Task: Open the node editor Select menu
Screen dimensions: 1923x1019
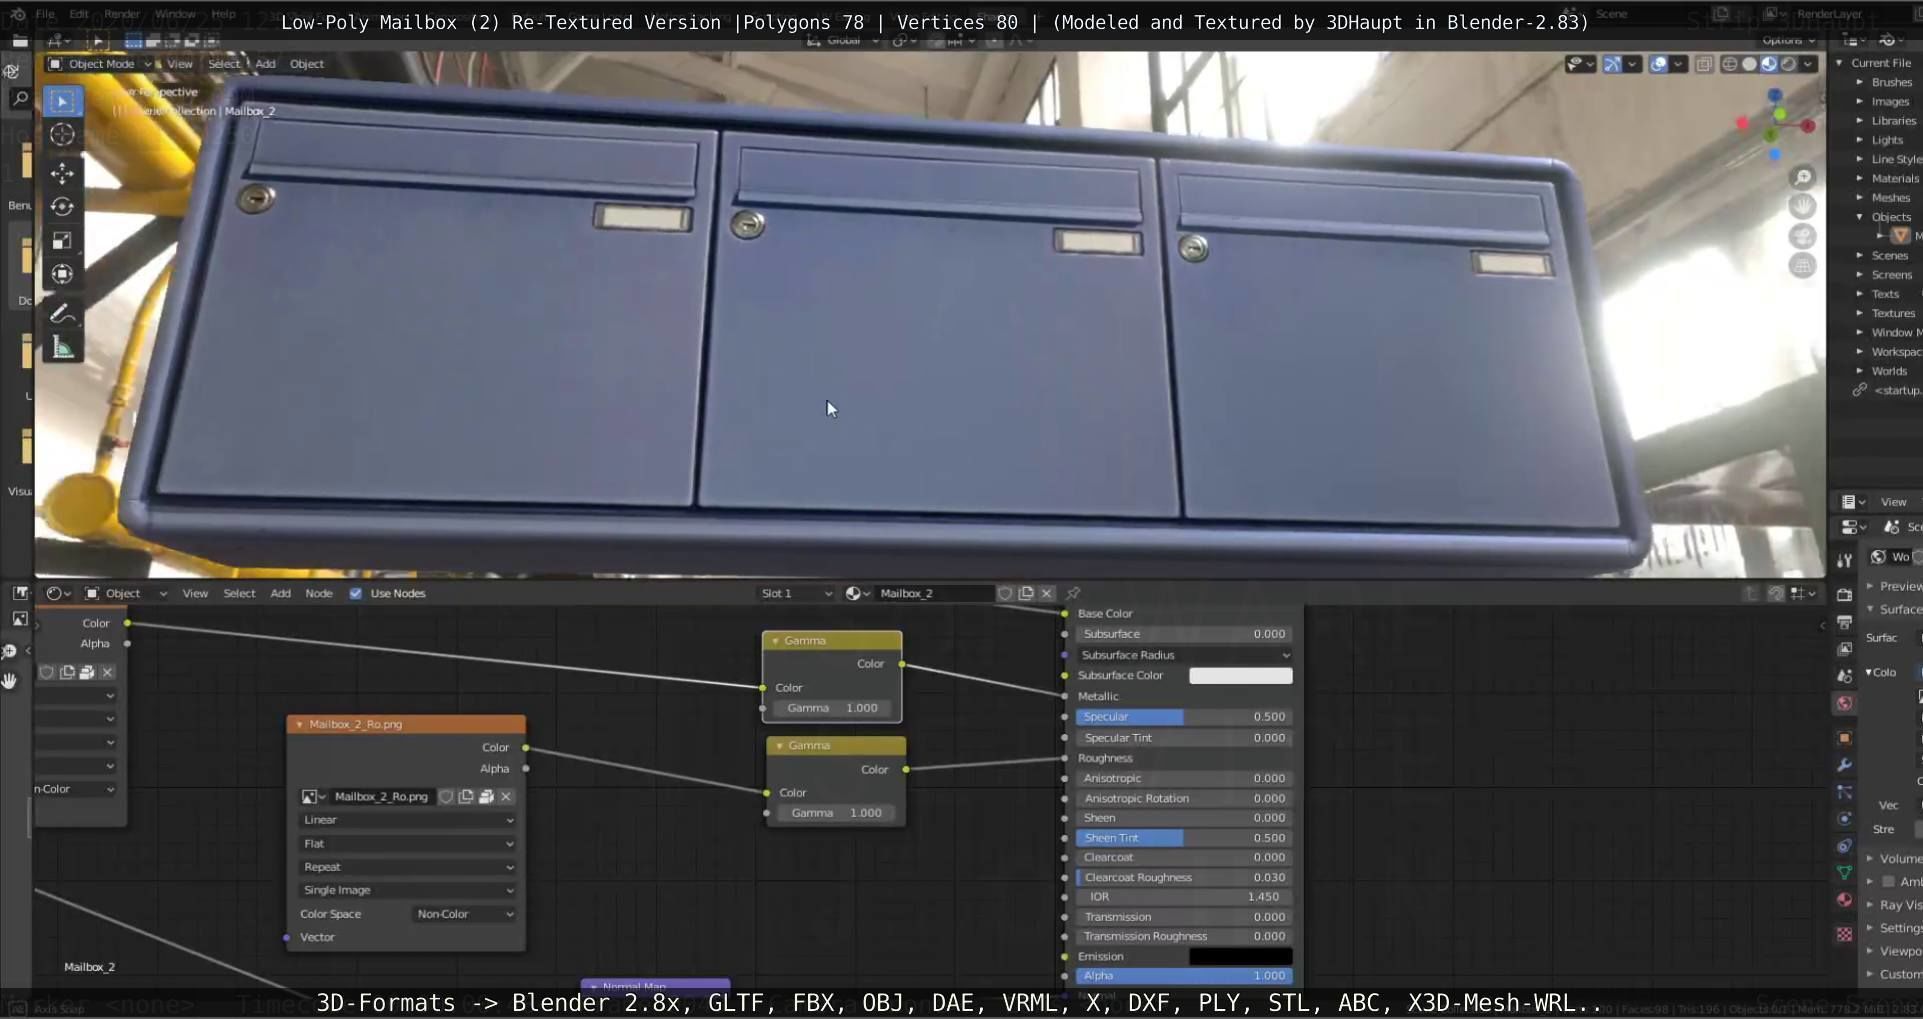Action: (239, 593)
